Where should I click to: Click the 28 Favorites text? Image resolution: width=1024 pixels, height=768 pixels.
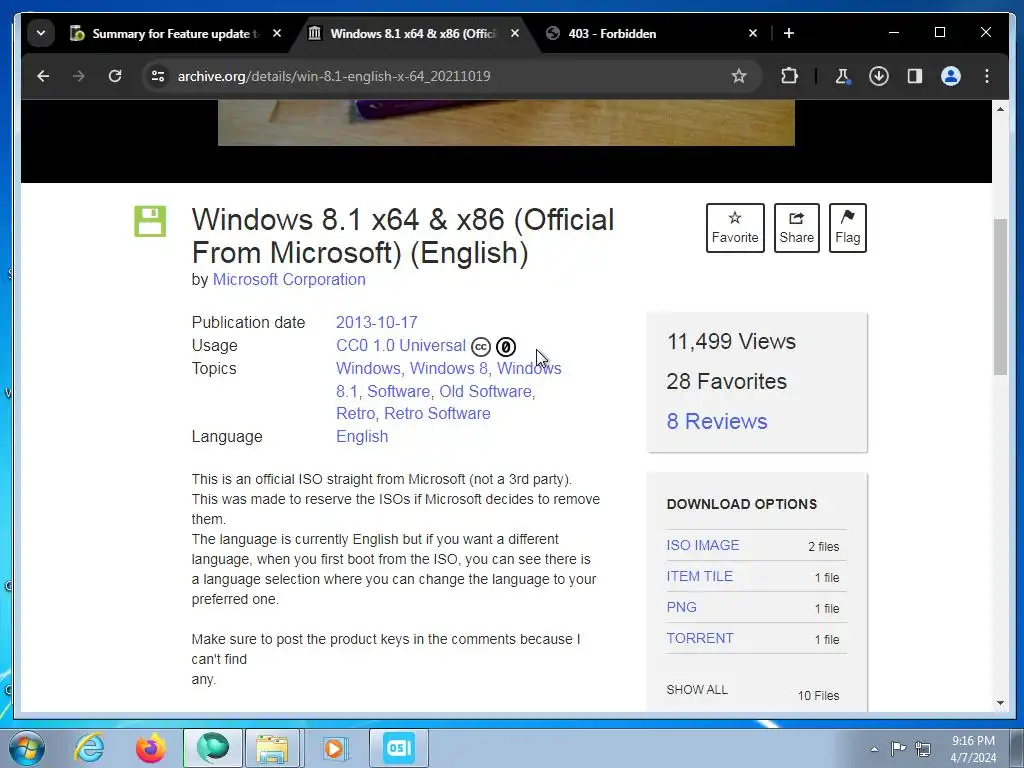(726, 381)
